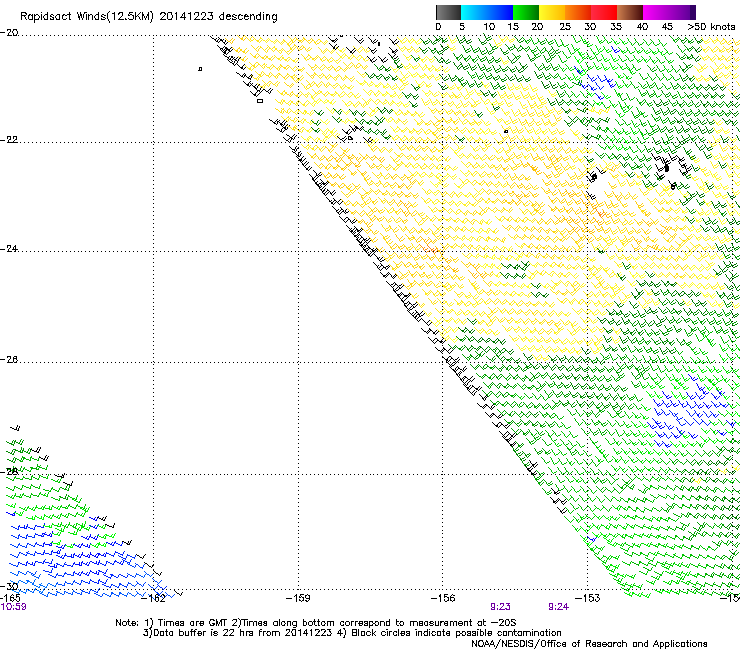Click the '45' label under the color bar

coord(667,27)
